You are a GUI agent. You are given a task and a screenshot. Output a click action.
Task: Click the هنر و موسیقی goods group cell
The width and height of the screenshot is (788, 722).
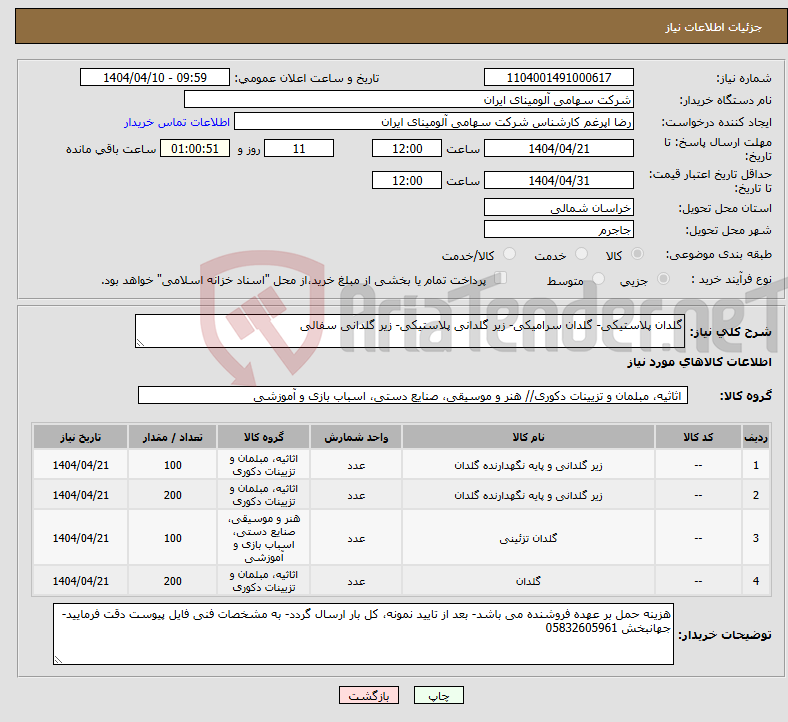(x=263, y=538)
